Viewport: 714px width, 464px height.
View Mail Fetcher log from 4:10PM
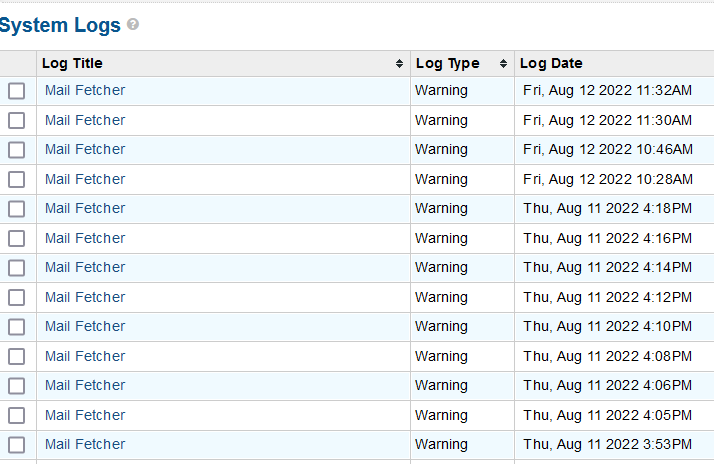[85, 326]
